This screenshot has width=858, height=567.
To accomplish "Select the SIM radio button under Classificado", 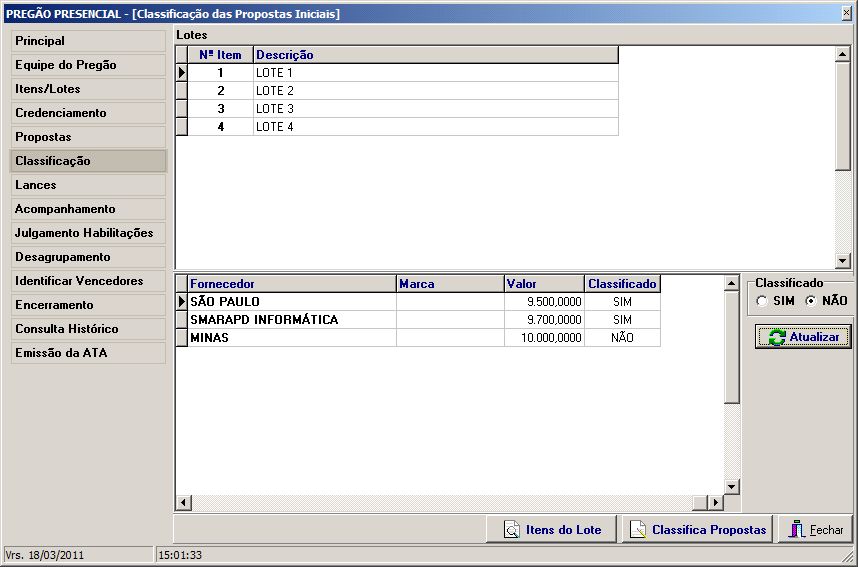I will point(762,301).
